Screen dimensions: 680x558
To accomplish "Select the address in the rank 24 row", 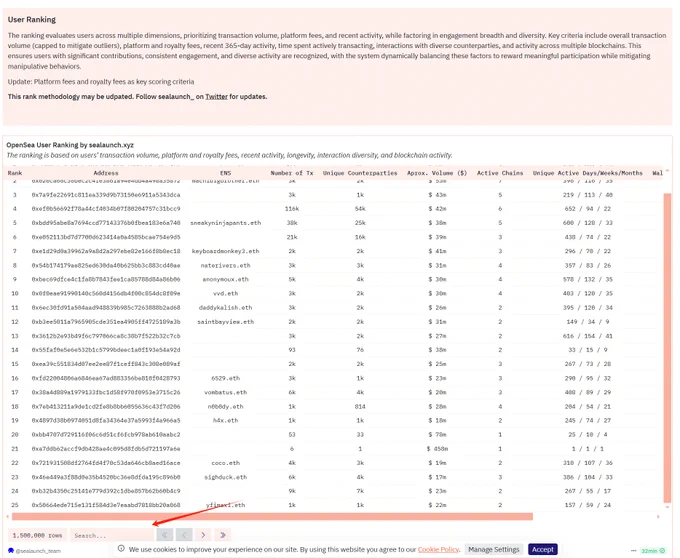I will 106,491.
